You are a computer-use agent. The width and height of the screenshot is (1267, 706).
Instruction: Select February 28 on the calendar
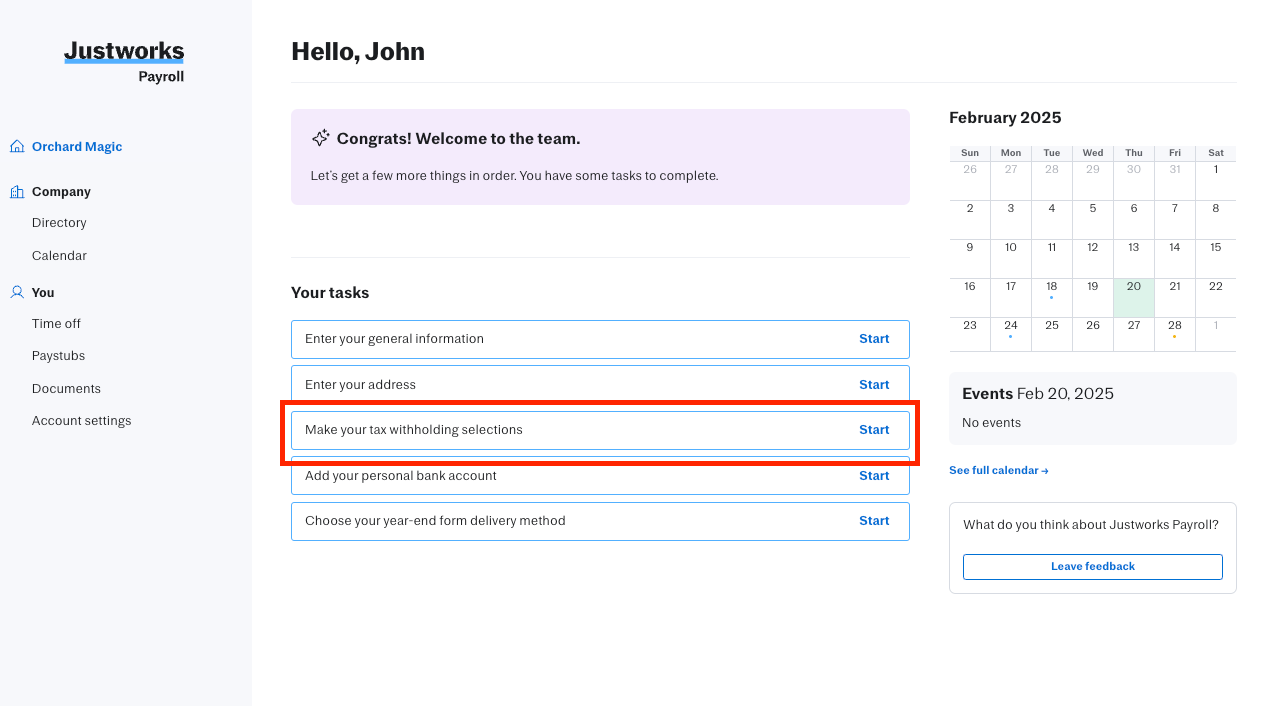[1174, 326]
